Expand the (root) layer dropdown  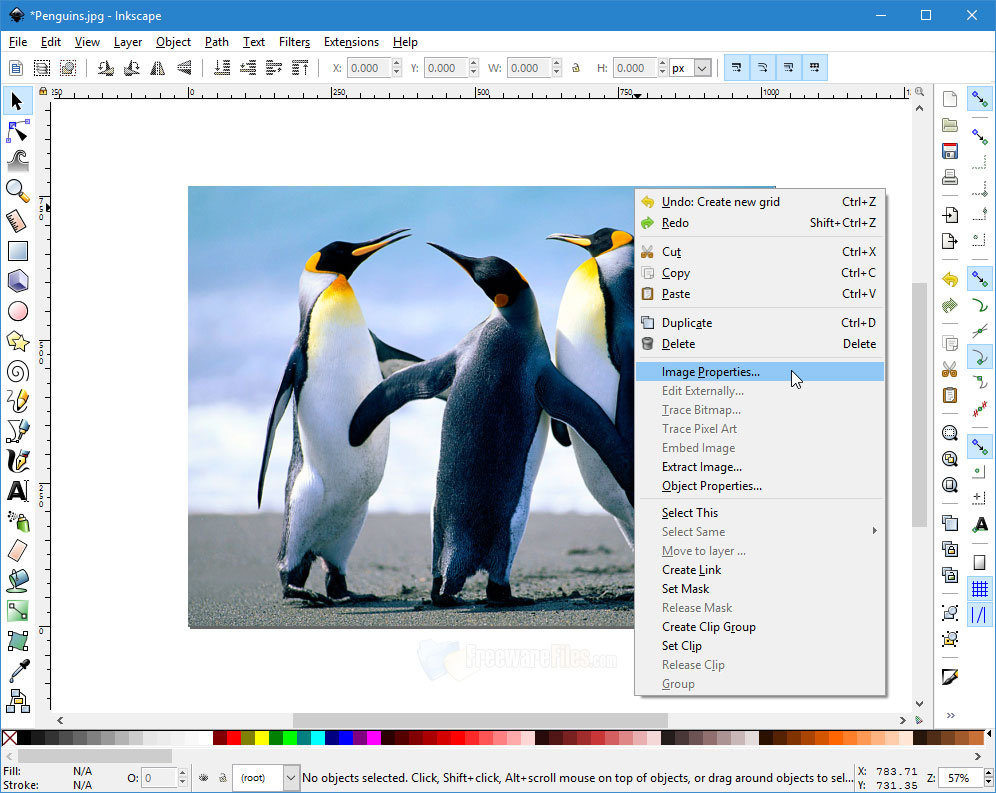[290, 777]
